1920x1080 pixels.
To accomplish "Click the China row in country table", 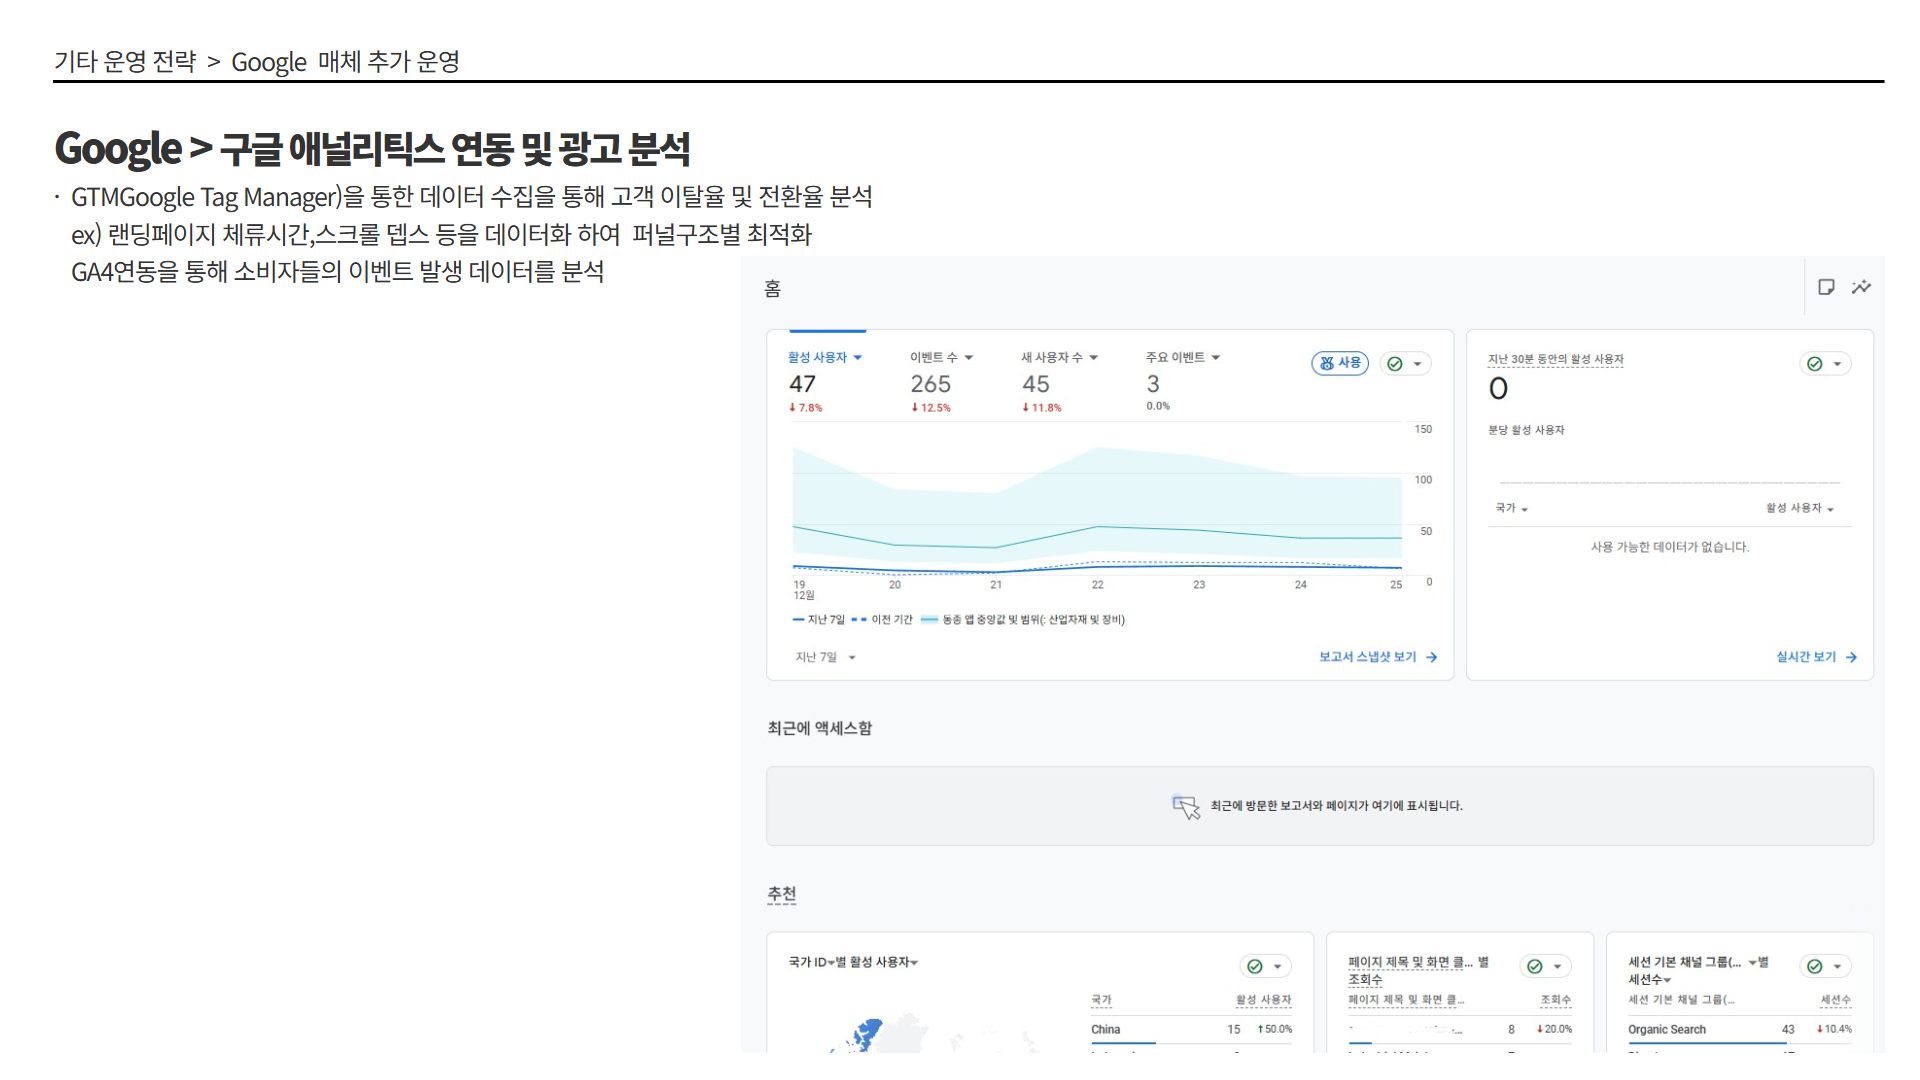I will point(1106,1029).
